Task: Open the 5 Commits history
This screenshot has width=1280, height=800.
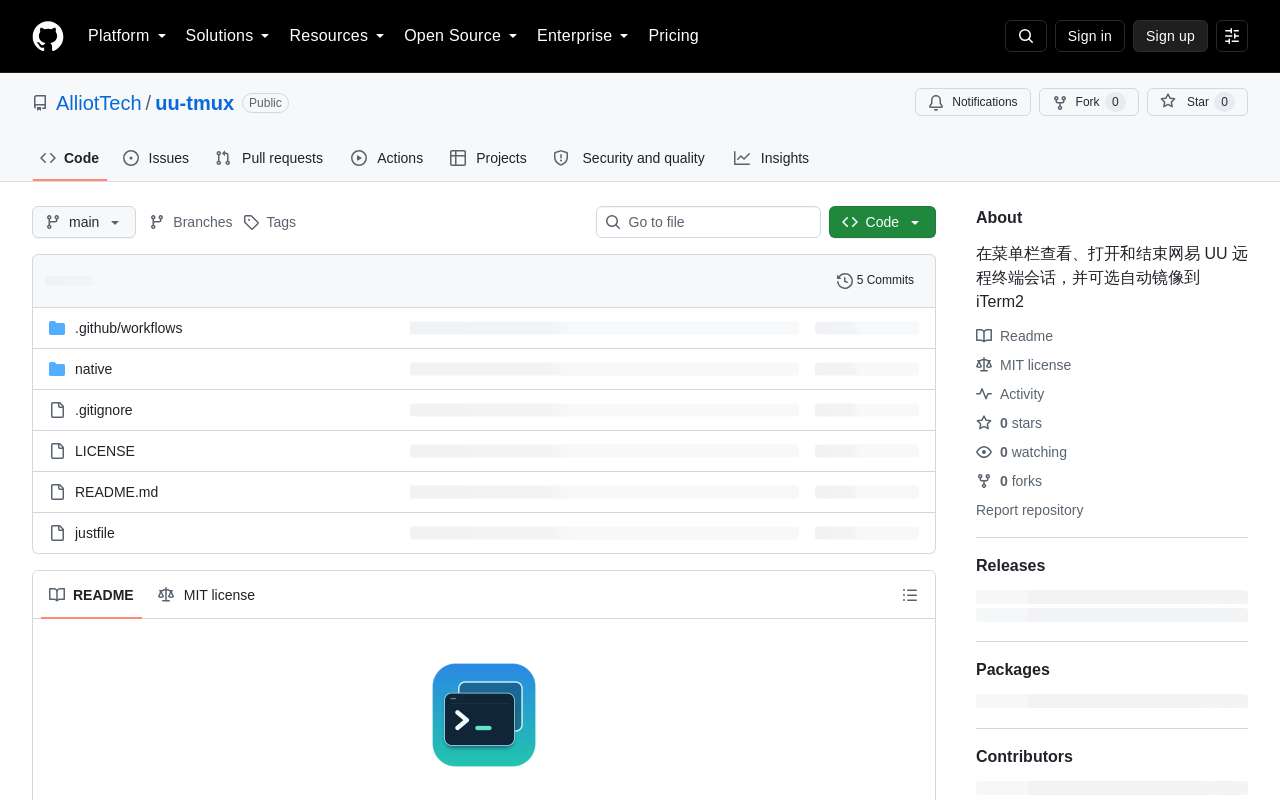Action: (x=876, y=281)
